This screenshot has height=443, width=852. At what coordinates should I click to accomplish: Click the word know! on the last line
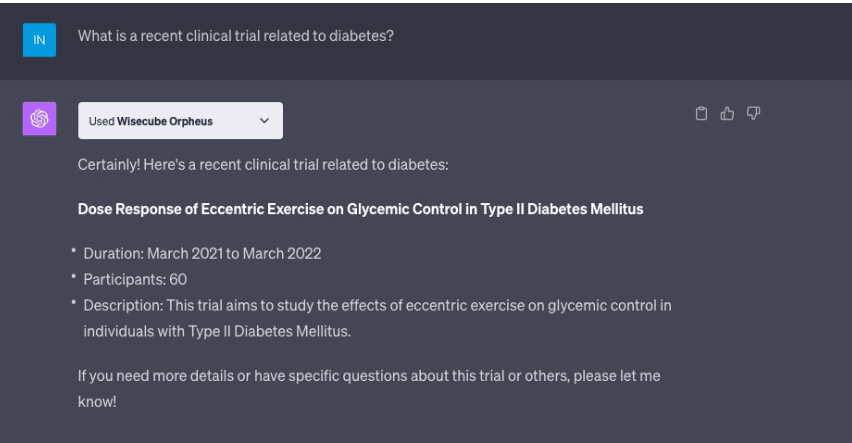coord(97,402)
